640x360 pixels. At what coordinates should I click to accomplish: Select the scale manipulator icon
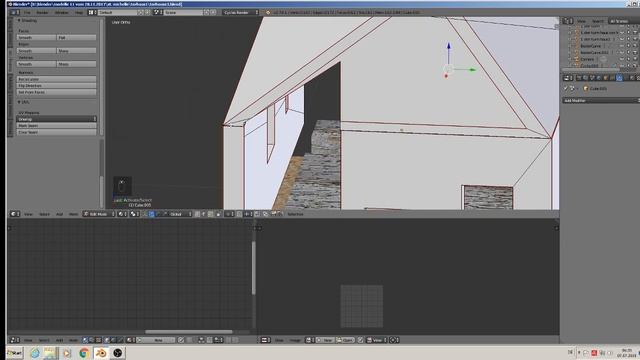(165, 214)
